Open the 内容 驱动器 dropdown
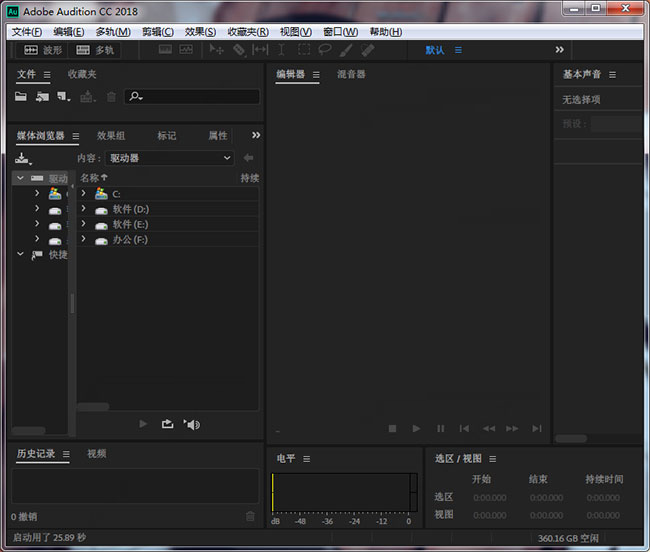Screen dimensions: 650x552 (170, 158)
